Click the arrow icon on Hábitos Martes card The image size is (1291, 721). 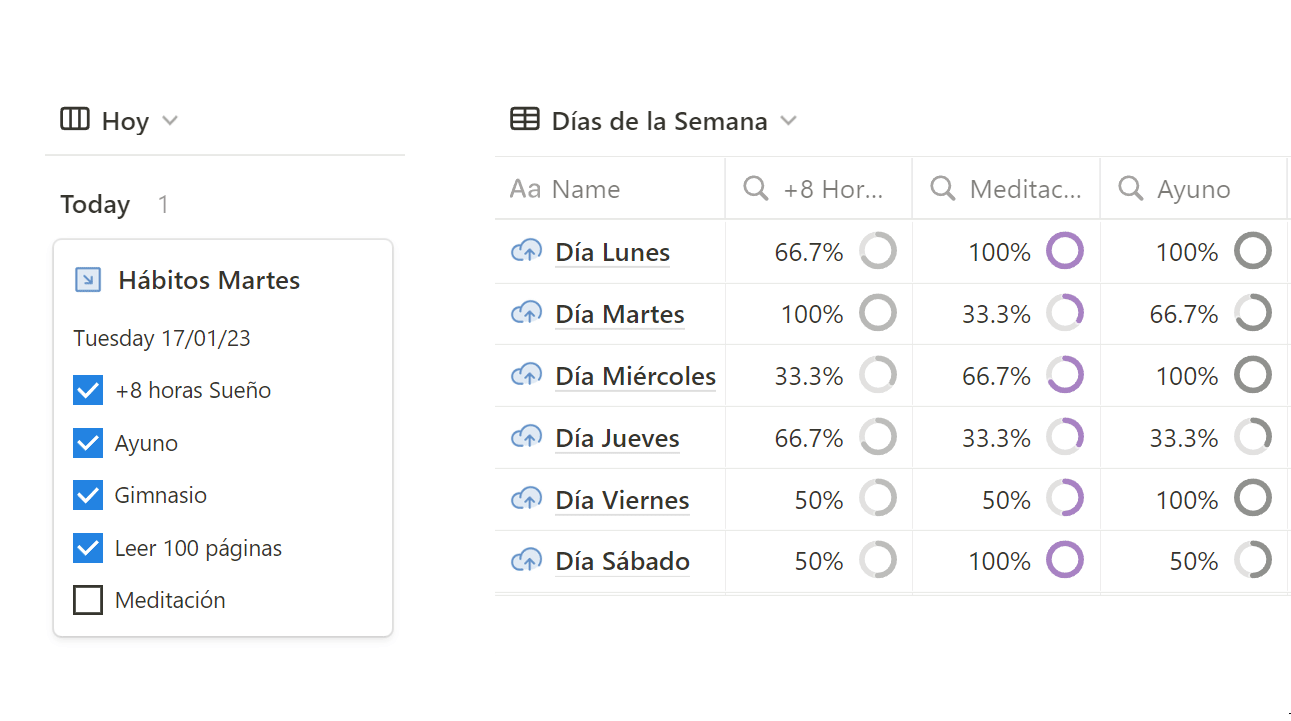(x=88, y=280)
